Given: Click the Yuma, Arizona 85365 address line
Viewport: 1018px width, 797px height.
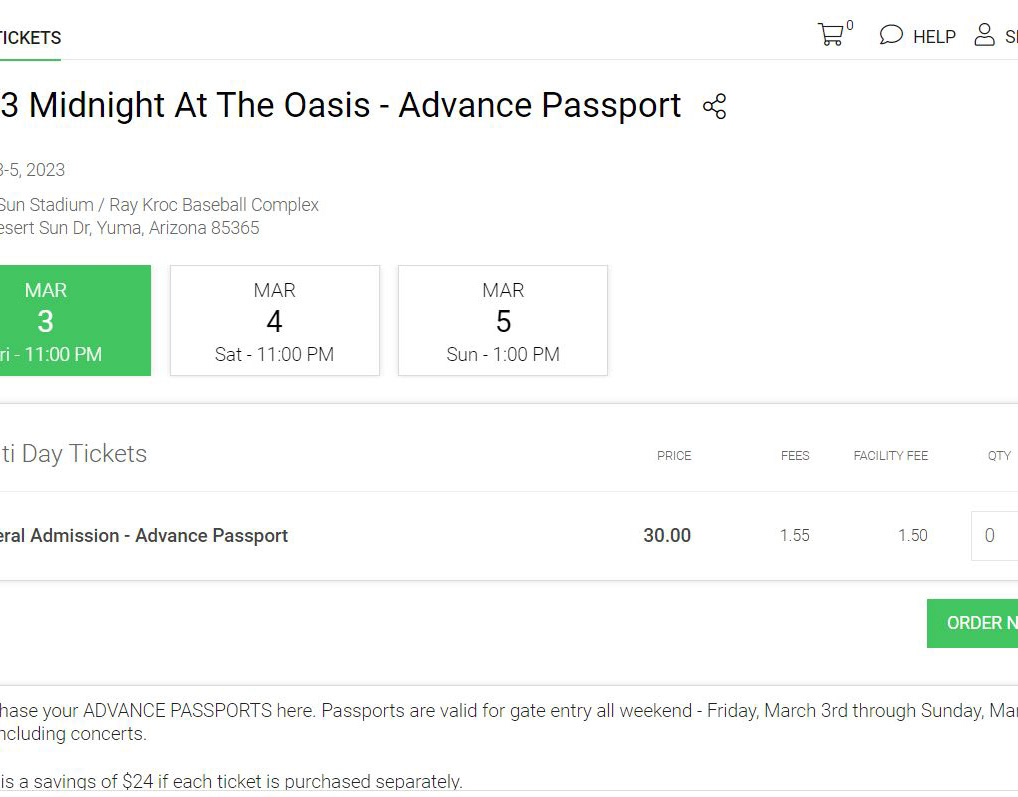Looking at the screenshot, I should click(130, 228).
